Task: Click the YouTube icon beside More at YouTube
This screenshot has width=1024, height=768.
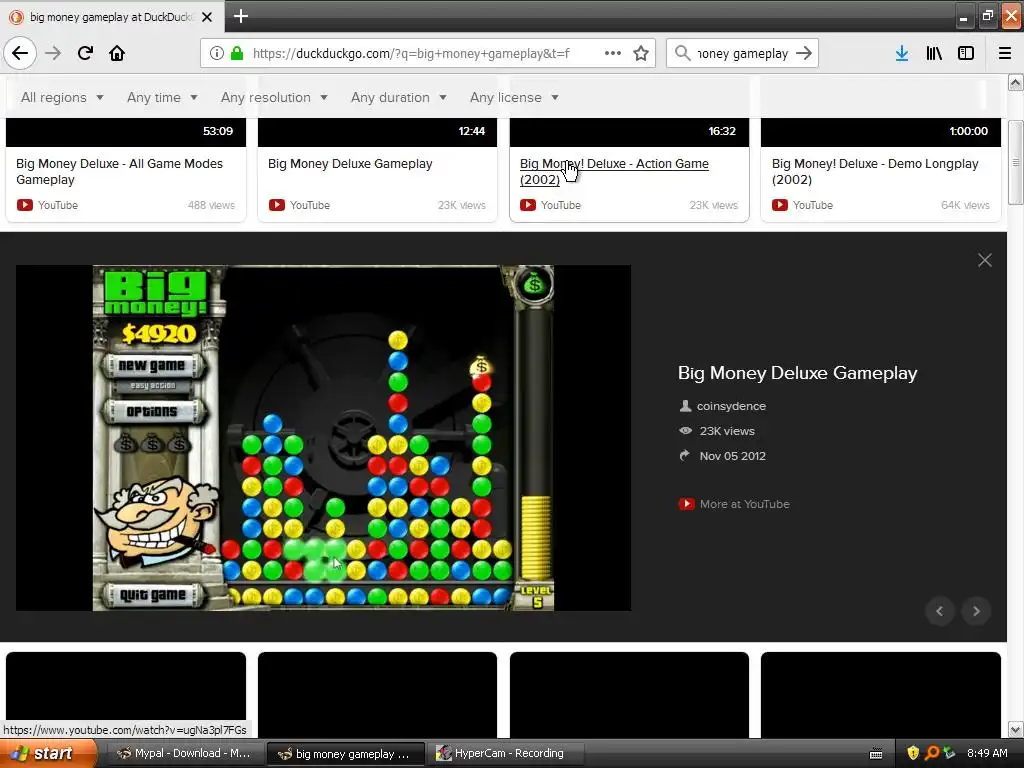Action: coord(686,504)
